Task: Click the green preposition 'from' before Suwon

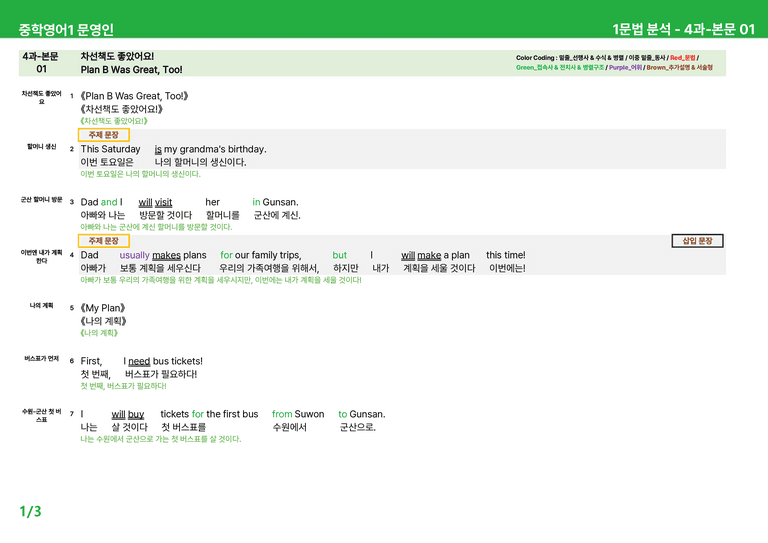Action: pyautogui.click(x=282, y=414)
